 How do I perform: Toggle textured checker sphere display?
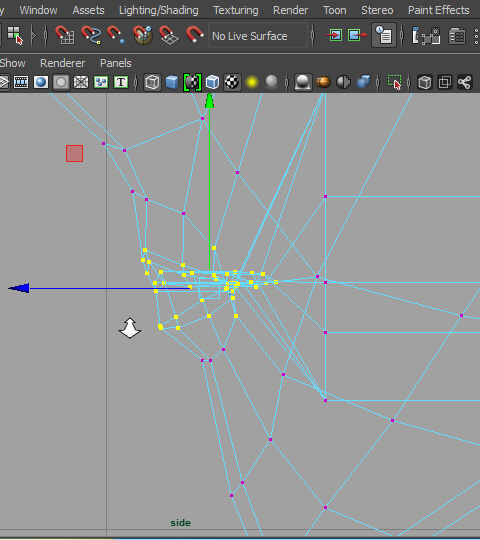(x=232, y=82)
